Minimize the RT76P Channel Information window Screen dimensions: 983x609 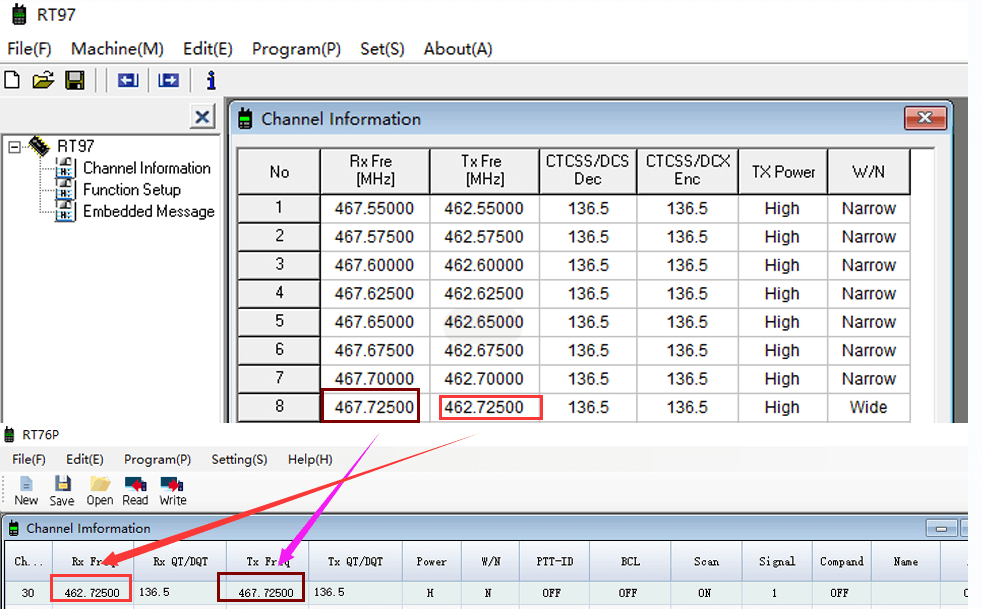point(941,529)
